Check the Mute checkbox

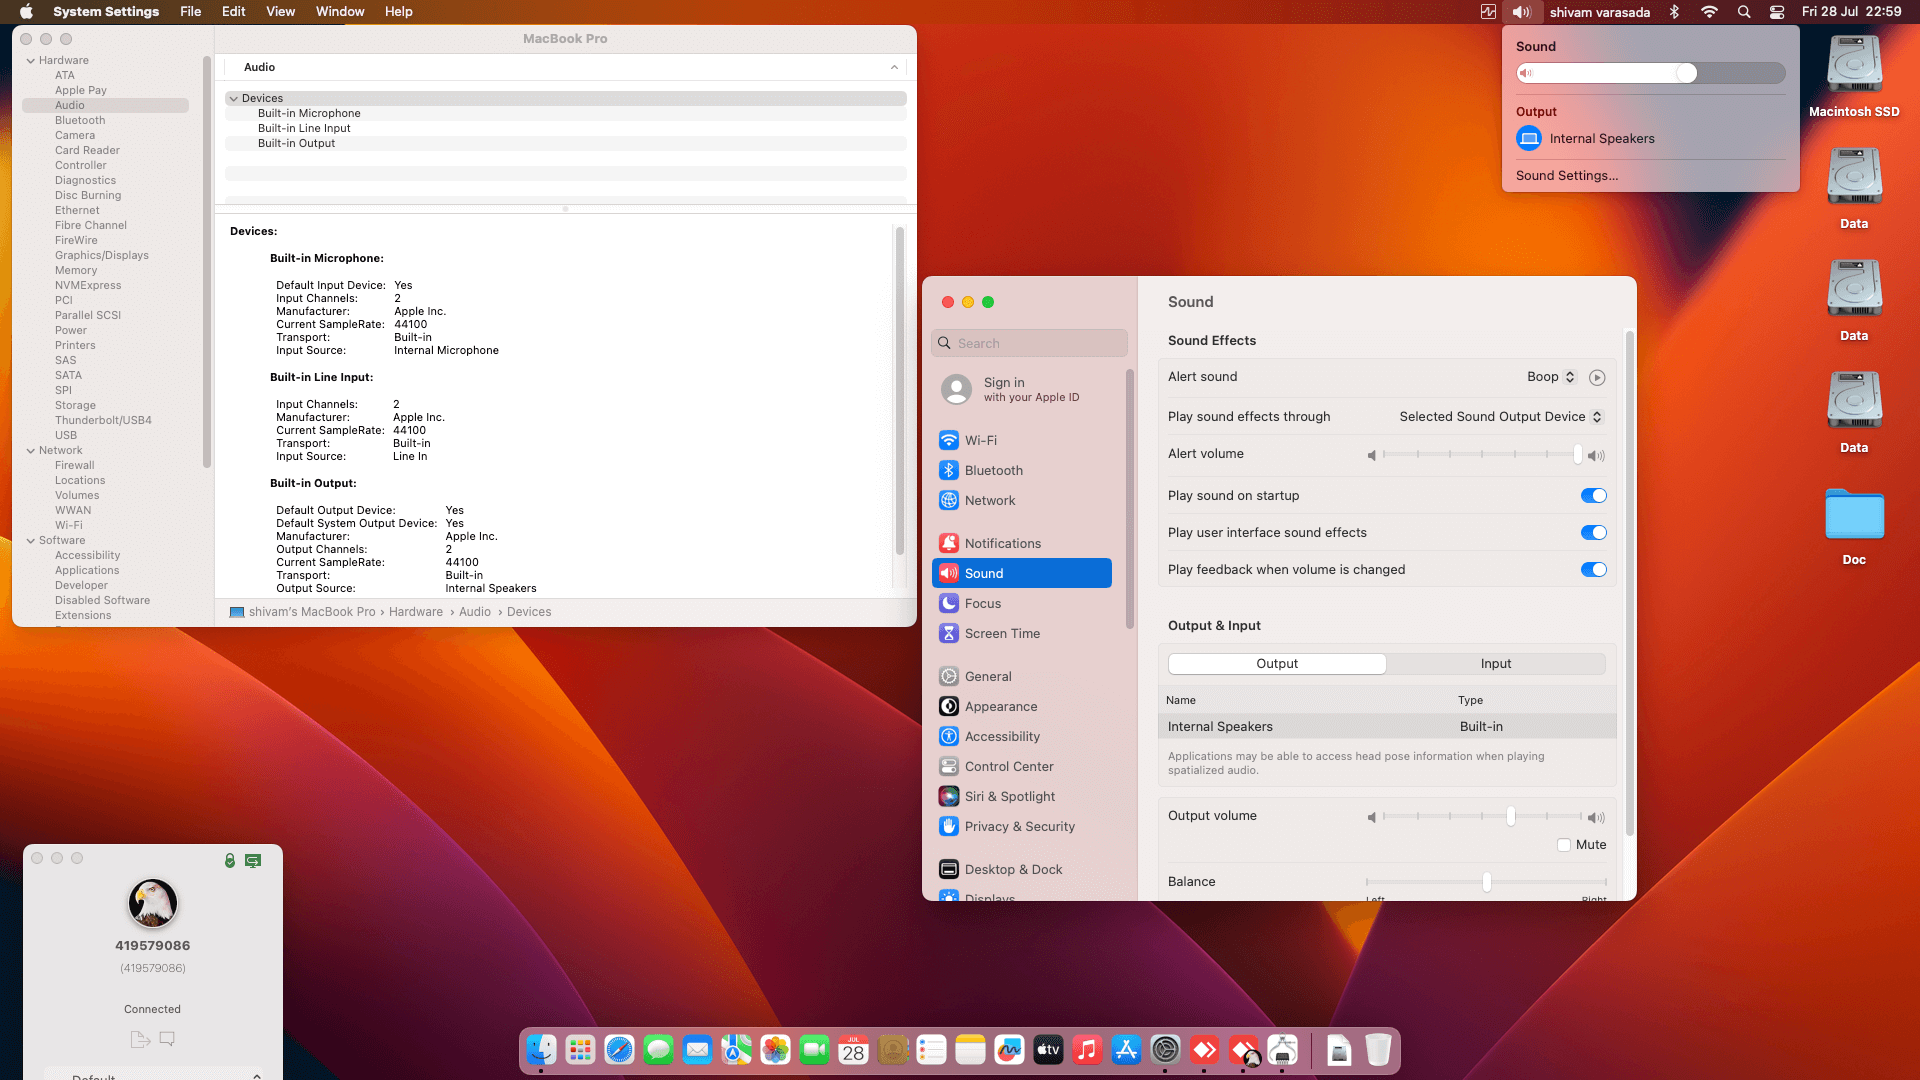coord(1563,845)
